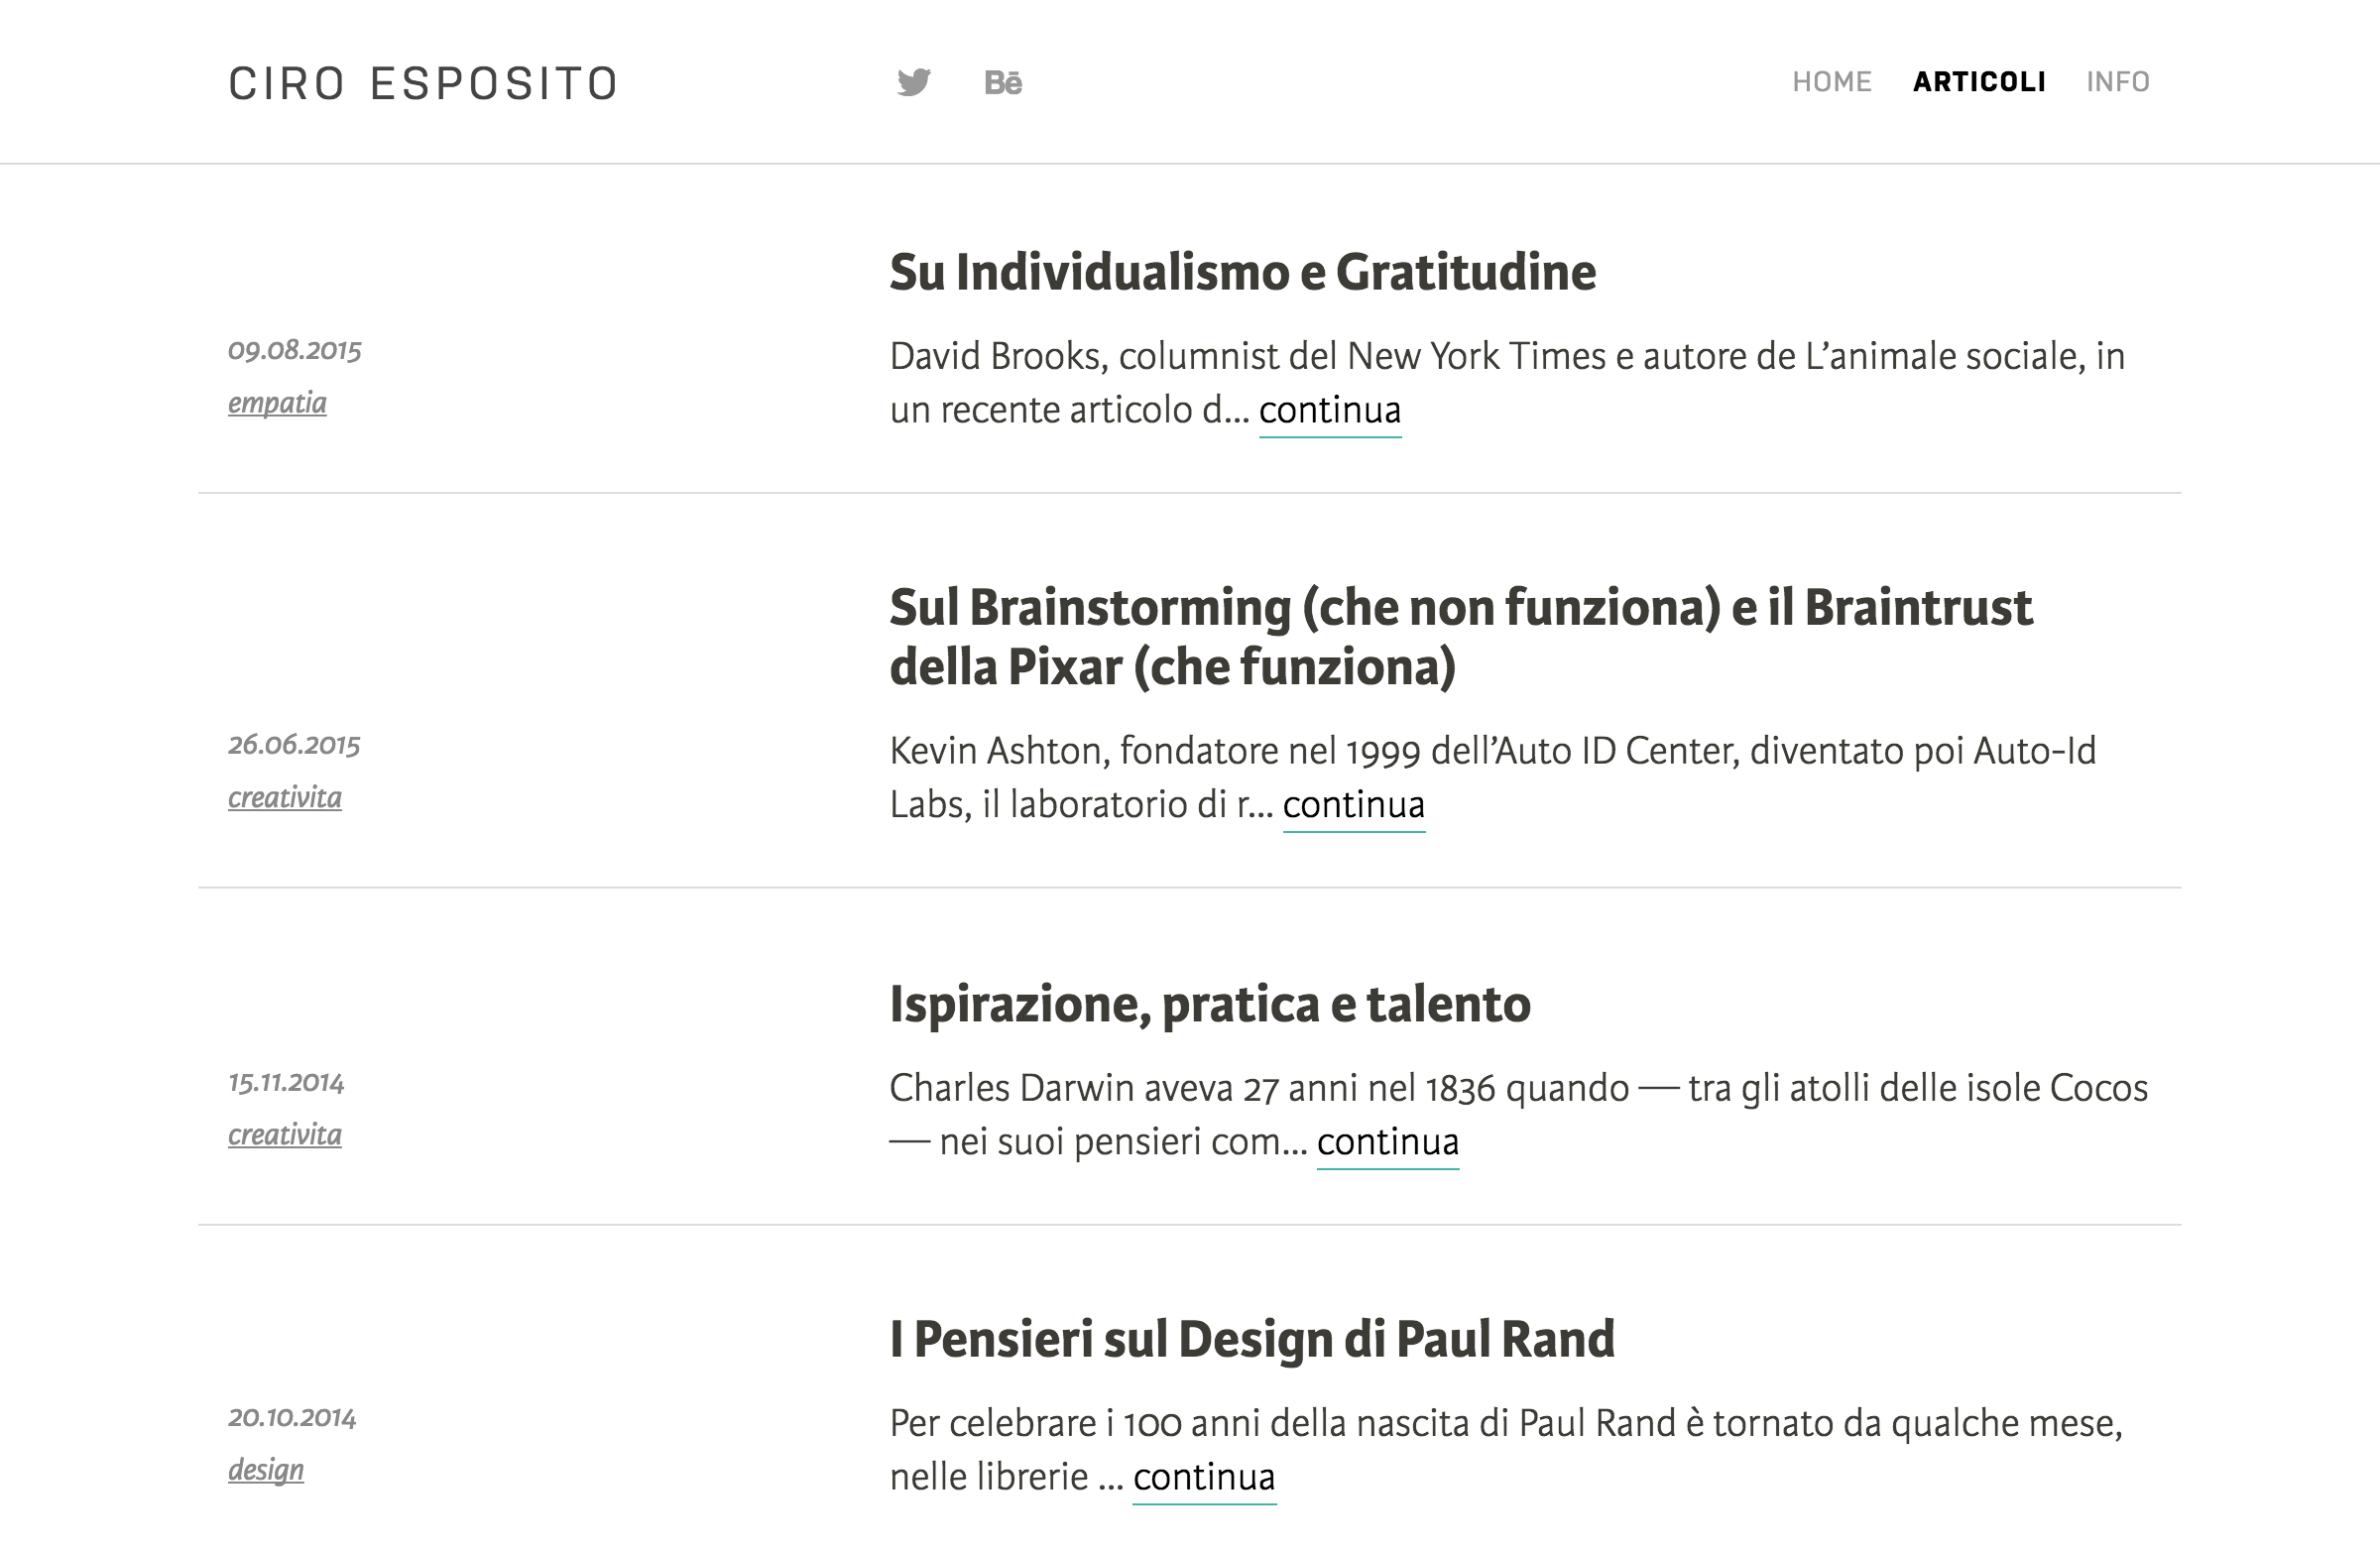Click the 09.08.2015 article date
This screenshot has width=2380, height=1551.
[x=294, y=350]
